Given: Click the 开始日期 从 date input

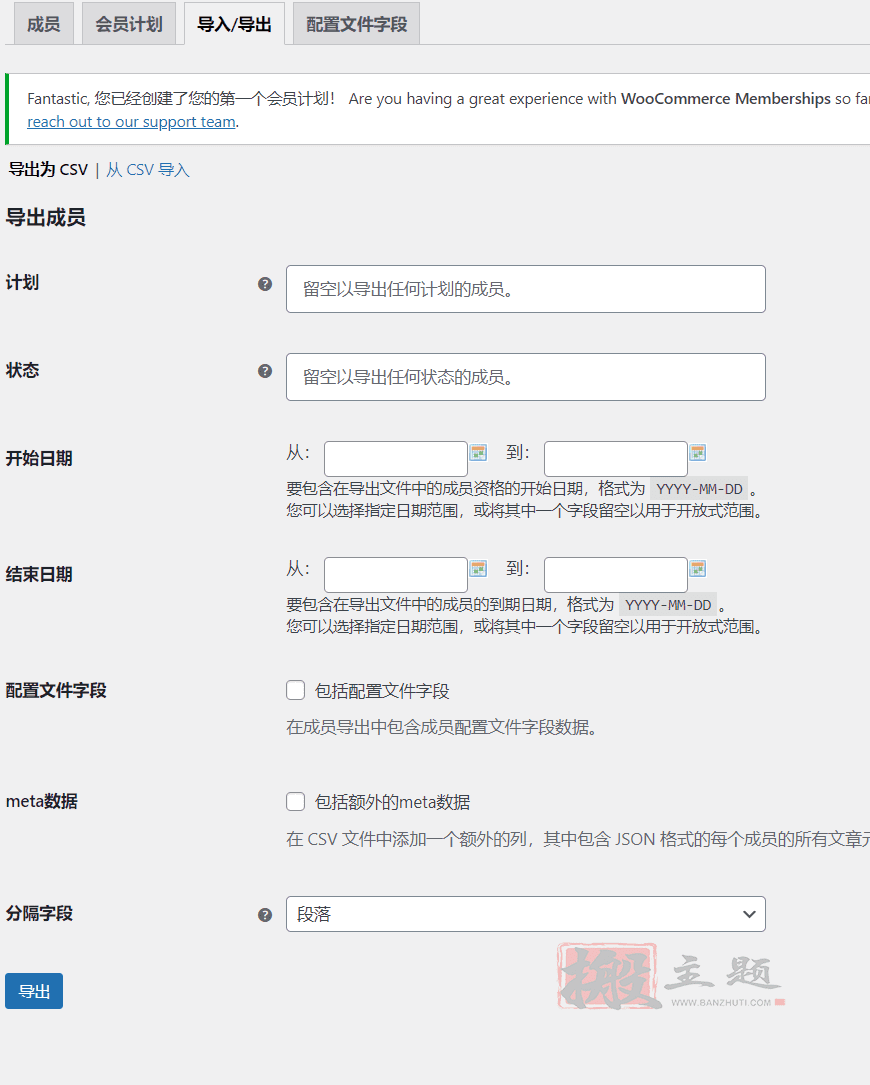Looking at the screenshot, I should (396, 458).
